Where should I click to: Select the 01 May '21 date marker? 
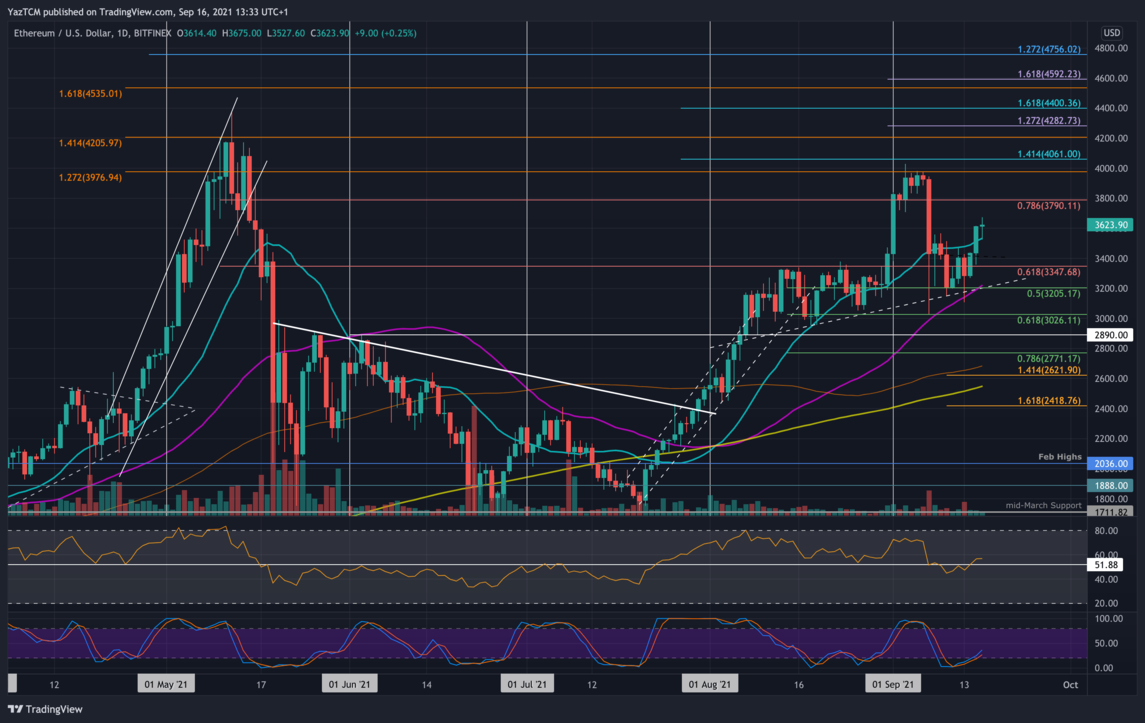tap(168, 685)
